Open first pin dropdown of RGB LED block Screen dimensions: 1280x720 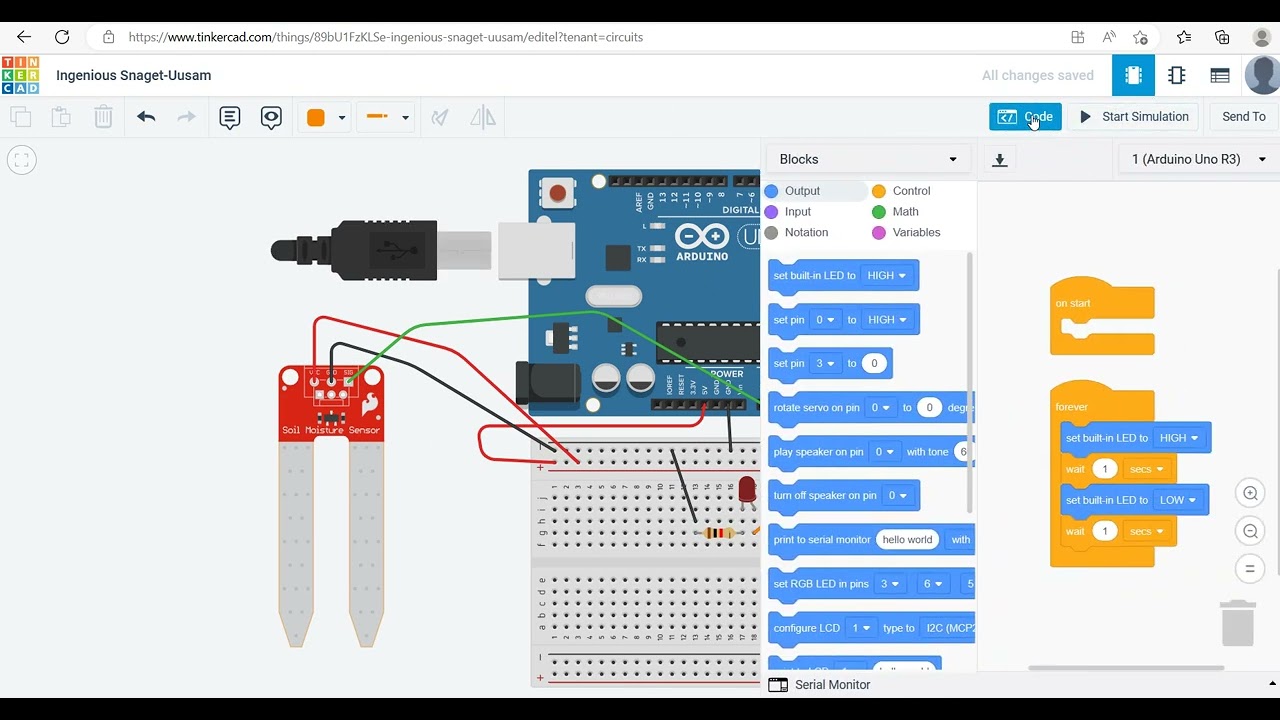coord(889,584)
